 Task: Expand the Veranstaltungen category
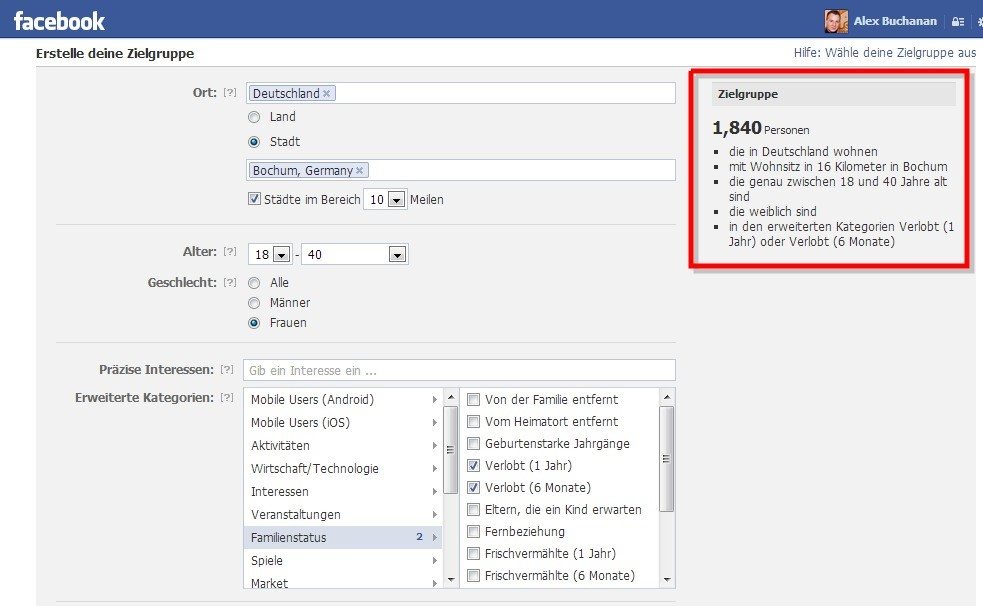tap(343, 515)
